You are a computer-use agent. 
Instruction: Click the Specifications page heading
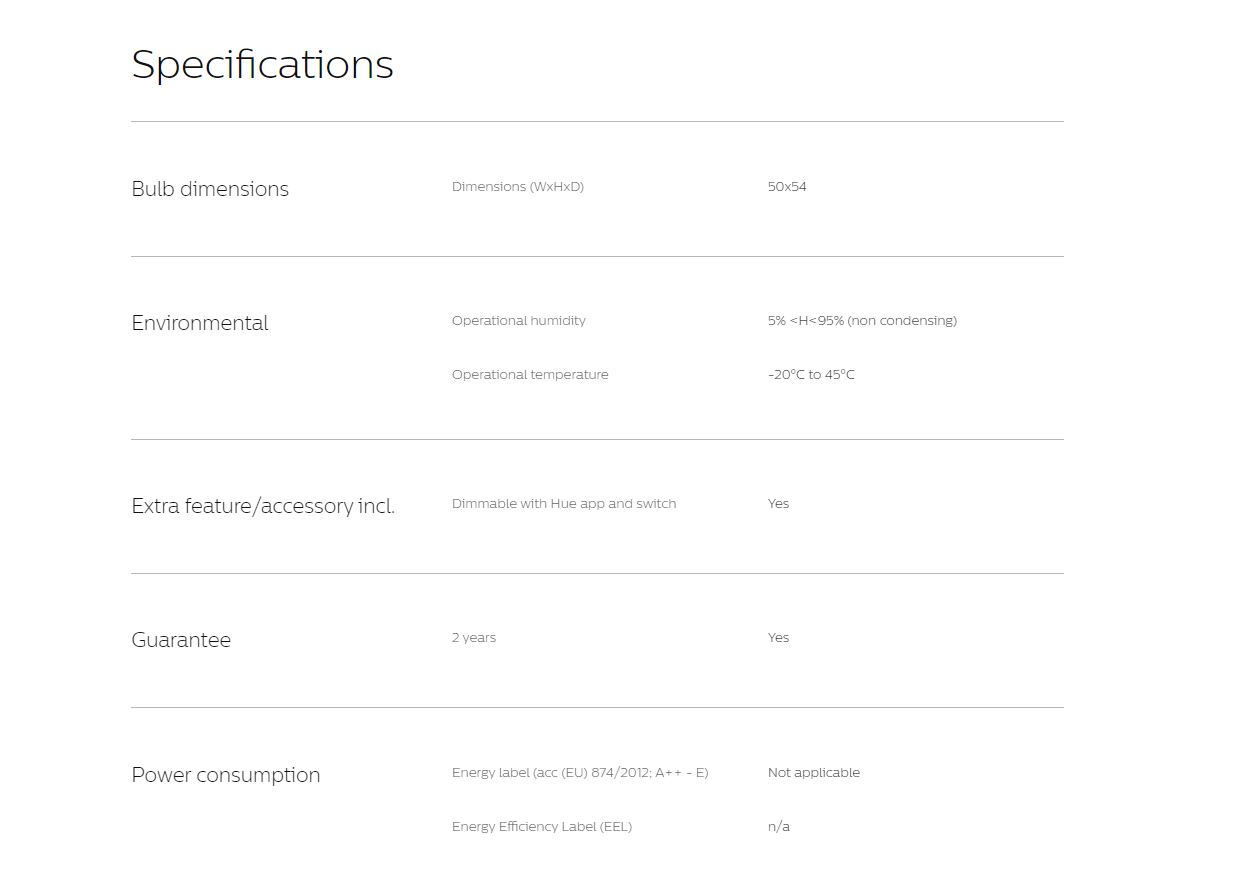coord(262,65)
